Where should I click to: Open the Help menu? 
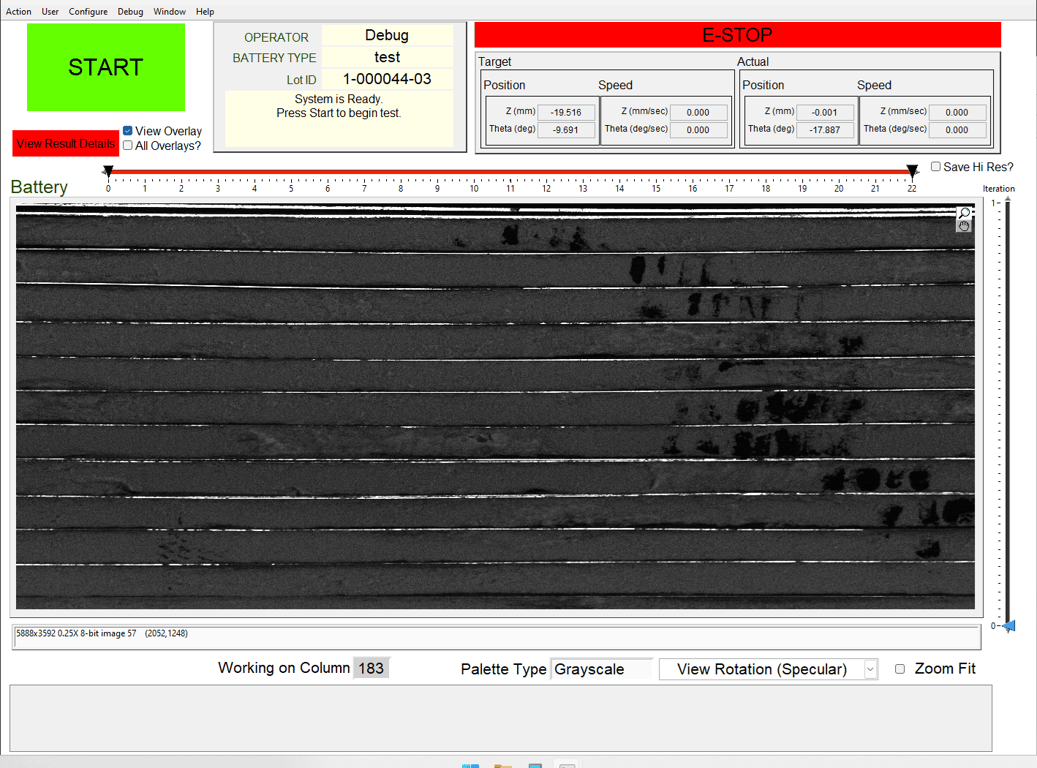pyautogui.click(x=205, y=11)
